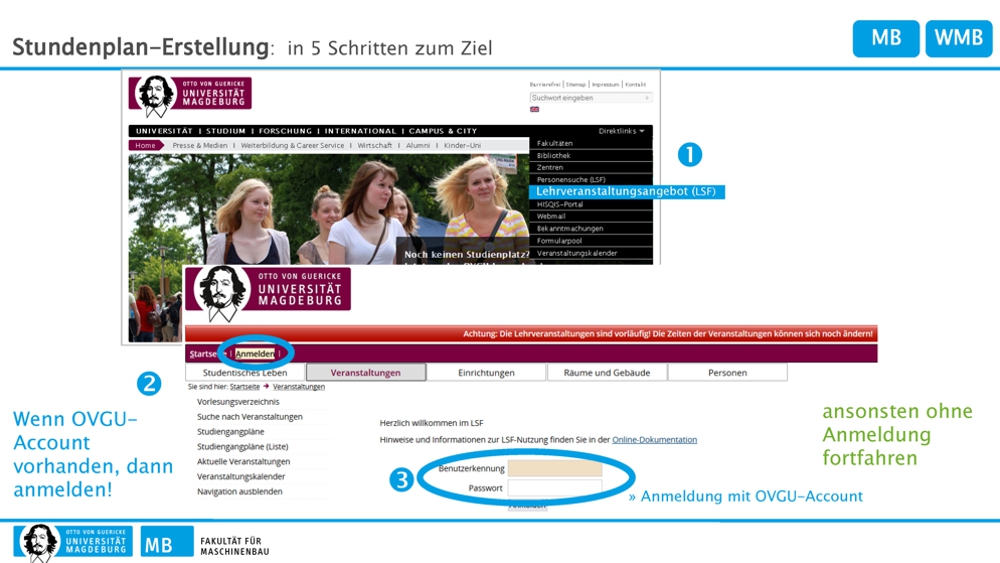Click the Sitemap link
This screenshot has width=1000, height=563.
(575, 84)
